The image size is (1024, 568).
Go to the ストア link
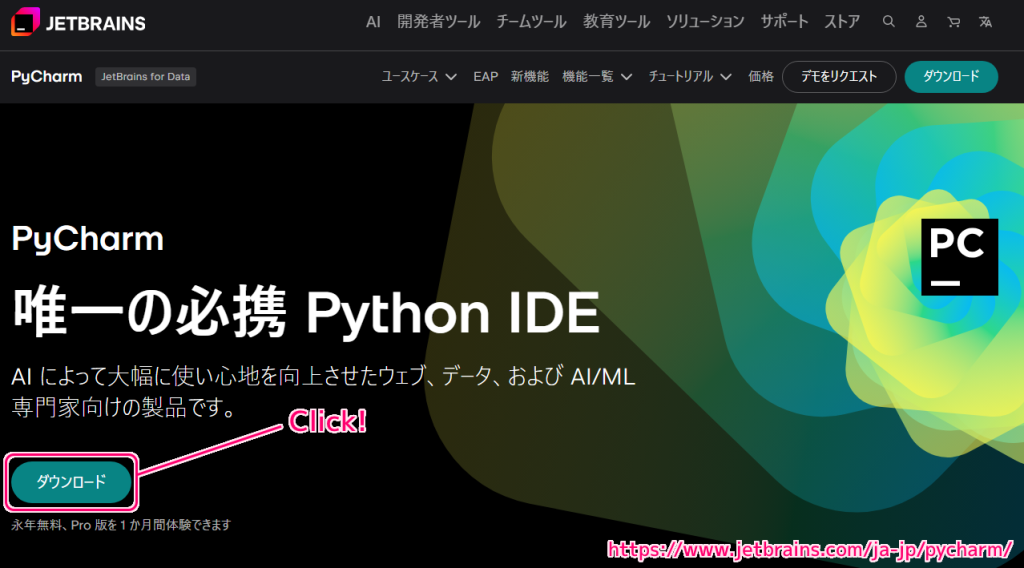coord(842,22)
